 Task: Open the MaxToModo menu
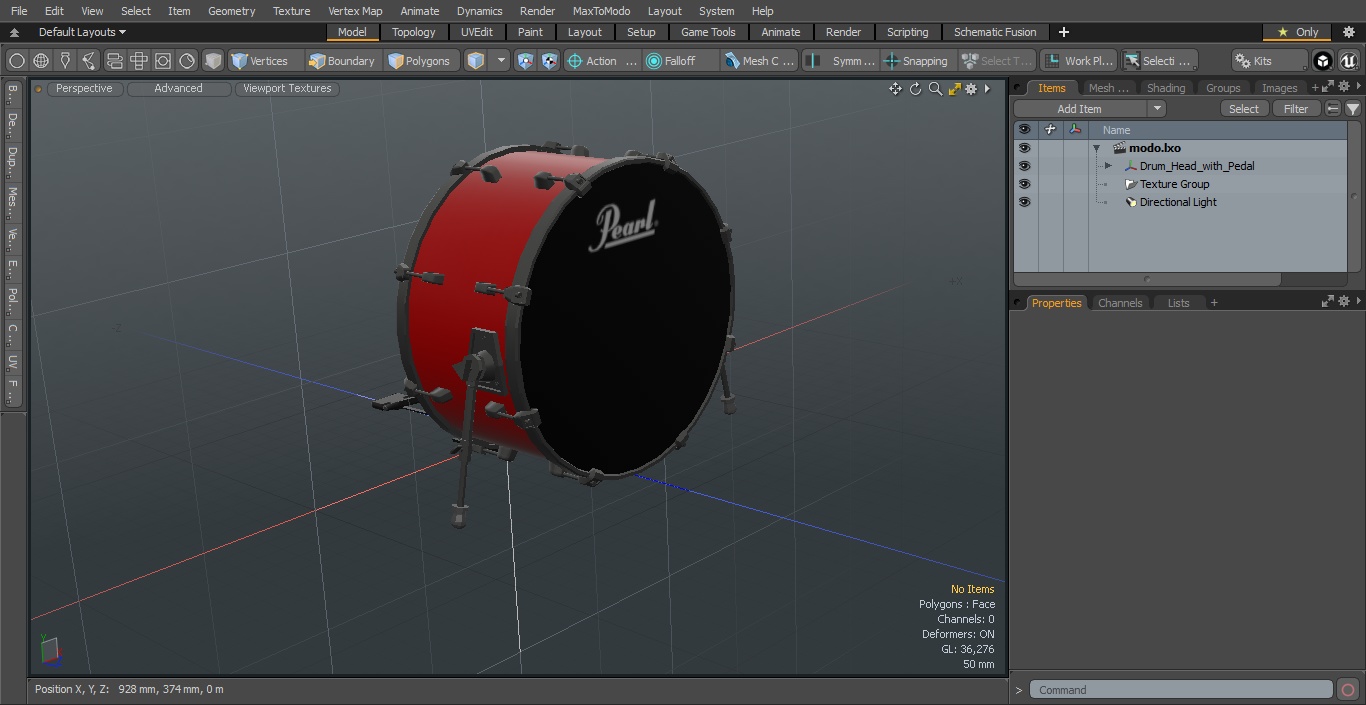click(601, 11)
